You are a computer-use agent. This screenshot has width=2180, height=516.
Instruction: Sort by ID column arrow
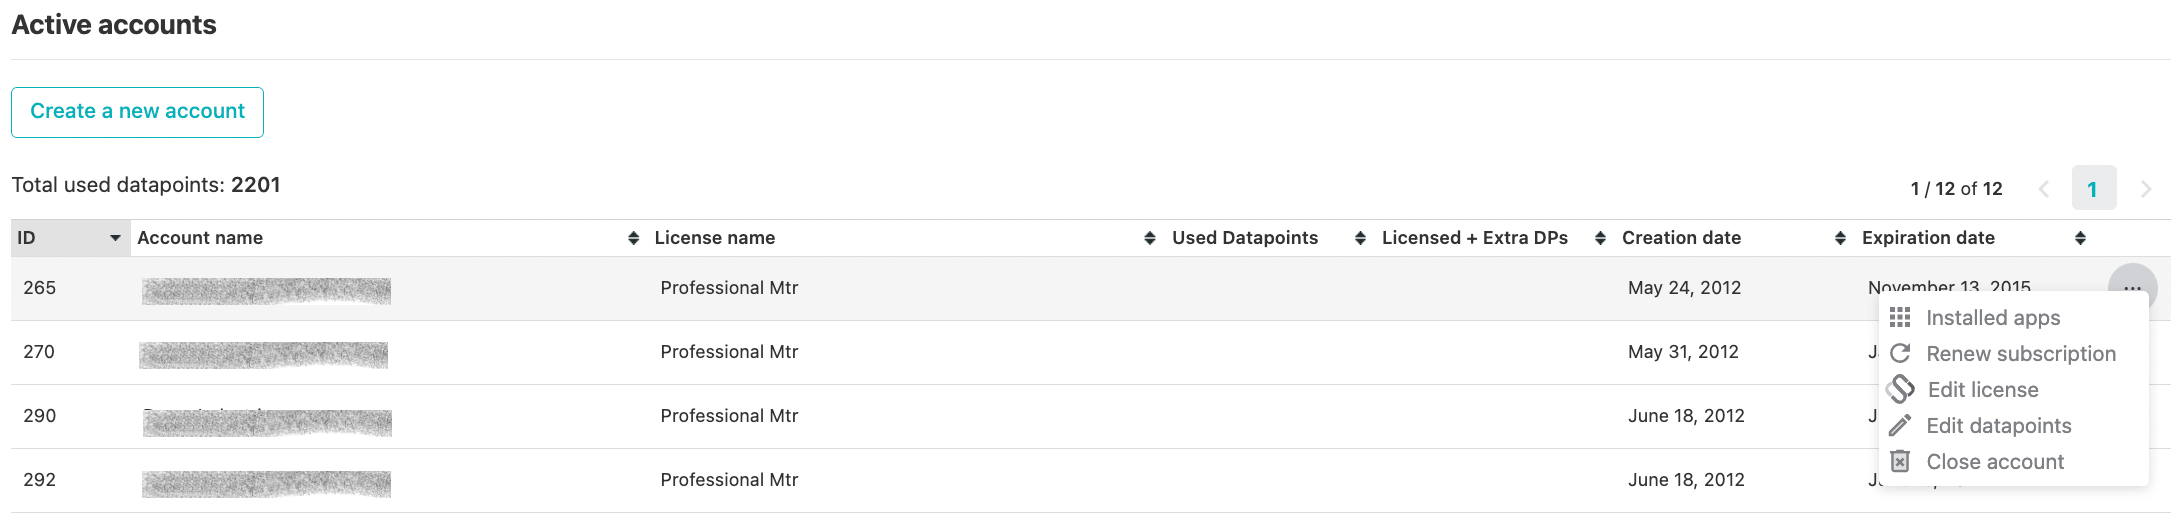point(115,238)
